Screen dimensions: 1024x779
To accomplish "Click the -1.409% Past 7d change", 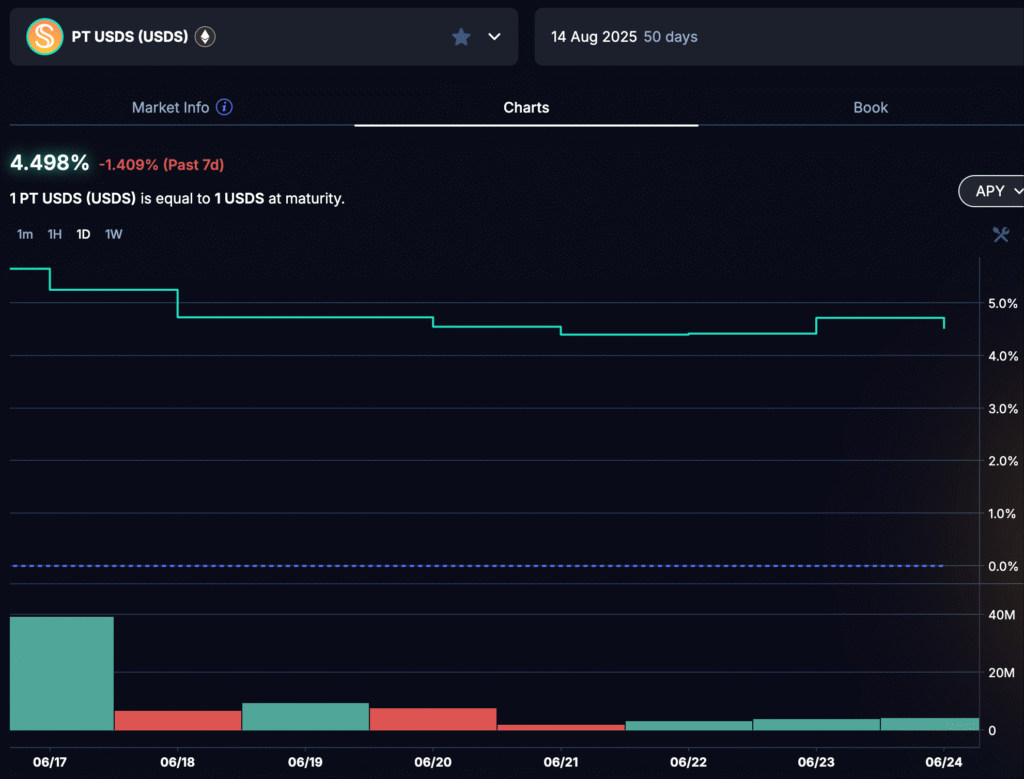I will 161,165.
